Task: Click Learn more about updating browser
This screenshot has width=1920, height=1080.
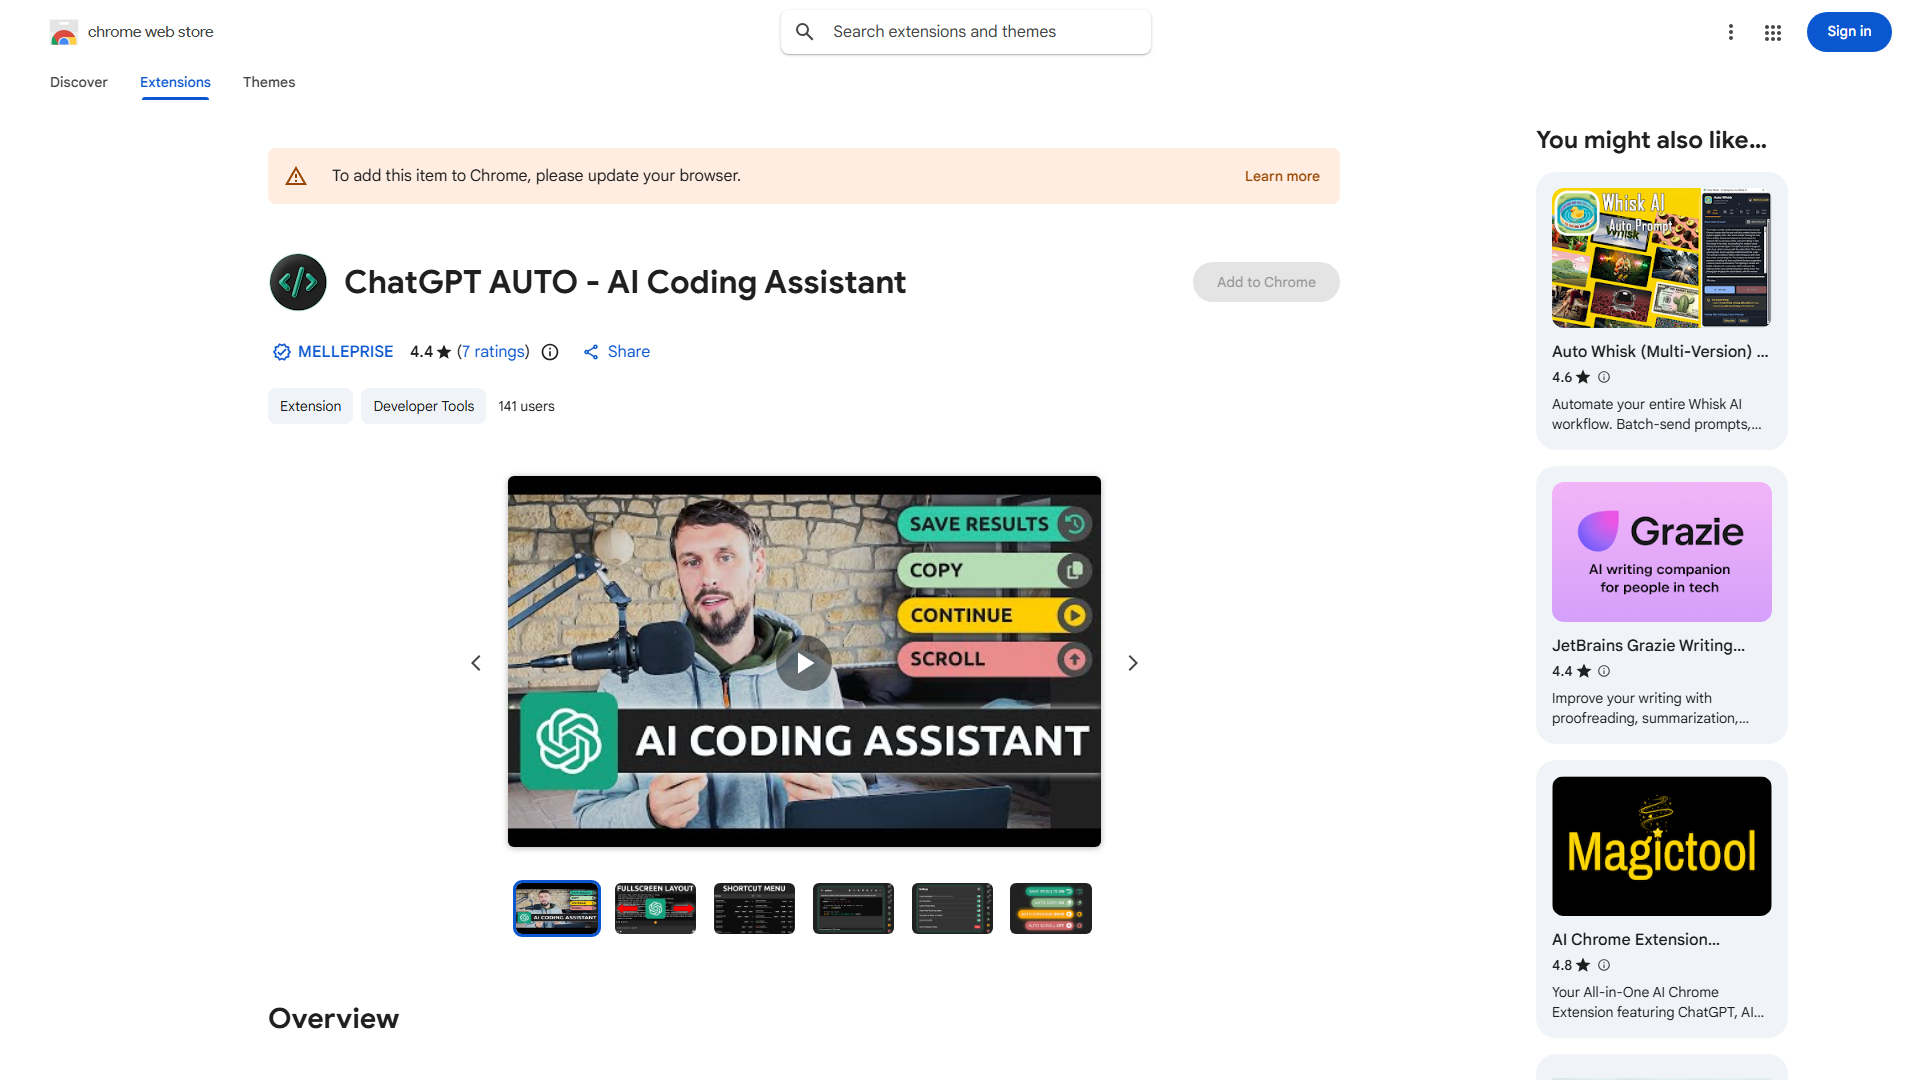Action: pyautogui.click(x=1281, y=175)
